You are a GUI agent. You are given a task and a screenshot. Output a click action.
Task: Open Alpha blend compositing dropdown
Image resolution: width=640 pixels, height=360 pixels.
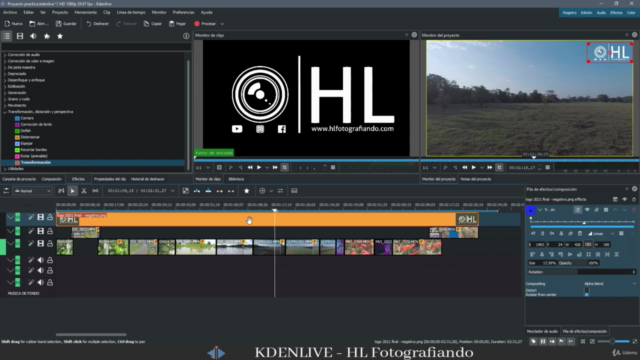(x=610, y=284)
